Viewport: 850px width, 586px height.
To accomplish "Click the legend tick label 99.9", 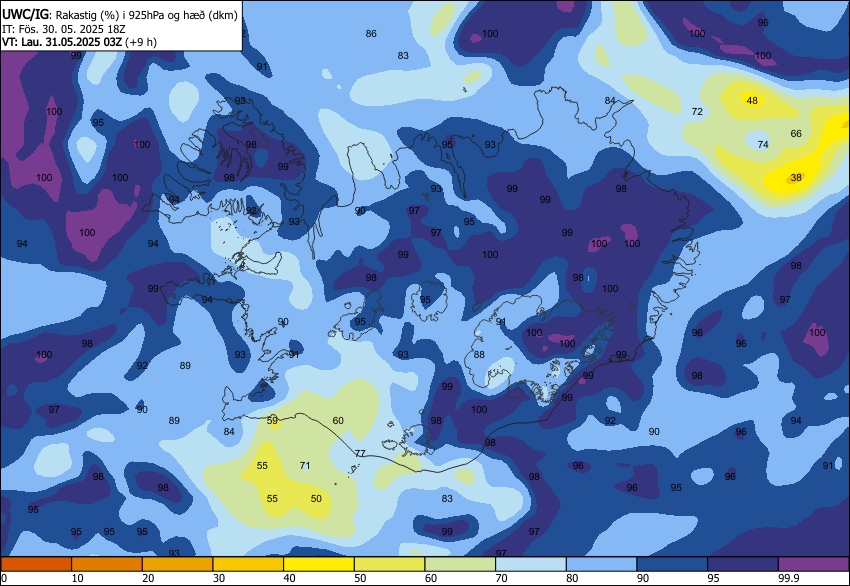I will pyautogui.click(x=789, y=578).
